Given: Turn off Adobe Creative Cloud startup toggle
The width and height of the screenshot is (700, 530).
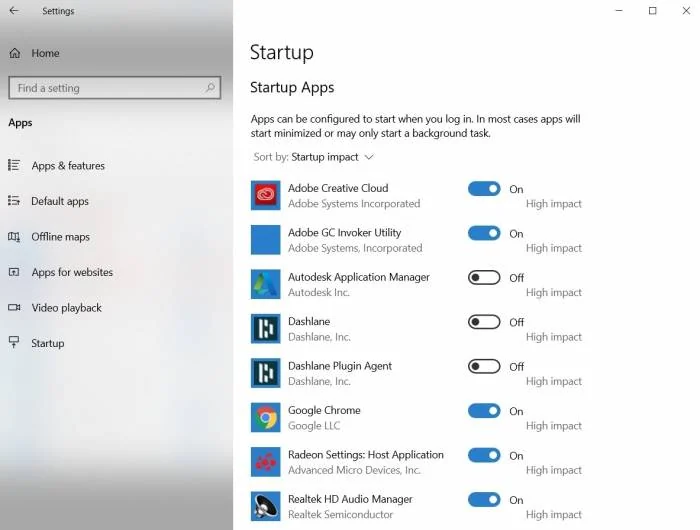Looking at the screenshot, I should pyautogui.click(x=484, y=189).
